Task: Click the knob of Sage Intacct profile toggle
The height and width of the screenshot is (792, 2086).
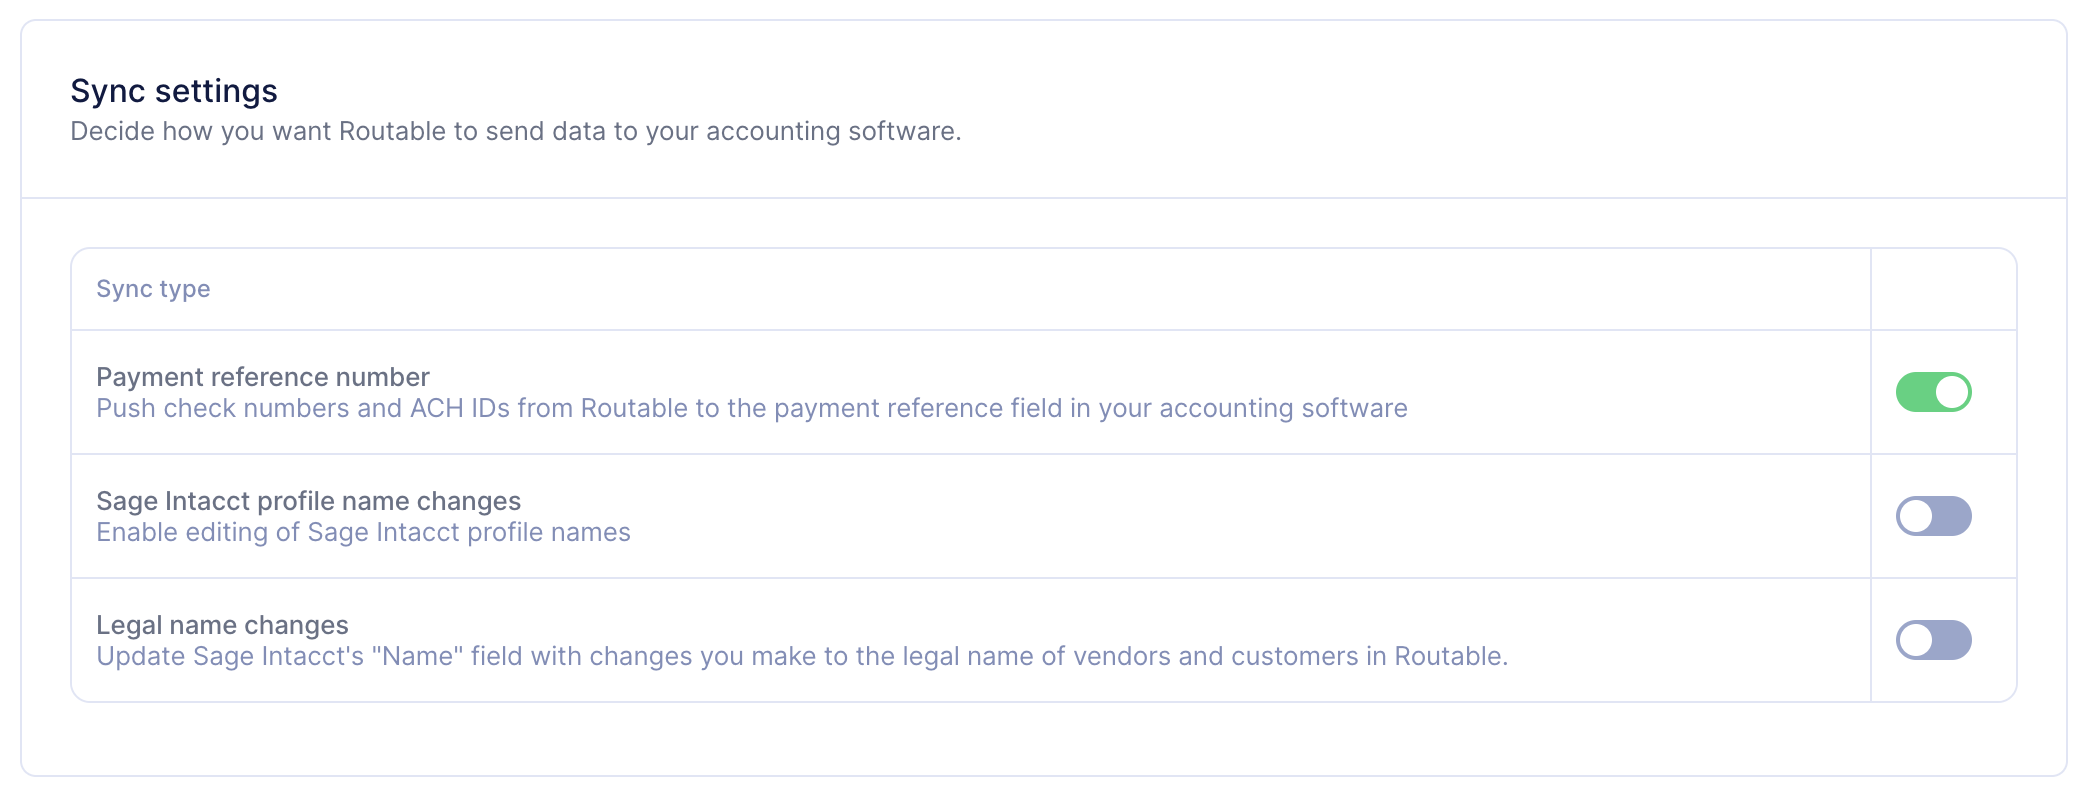Action: 1916,516
